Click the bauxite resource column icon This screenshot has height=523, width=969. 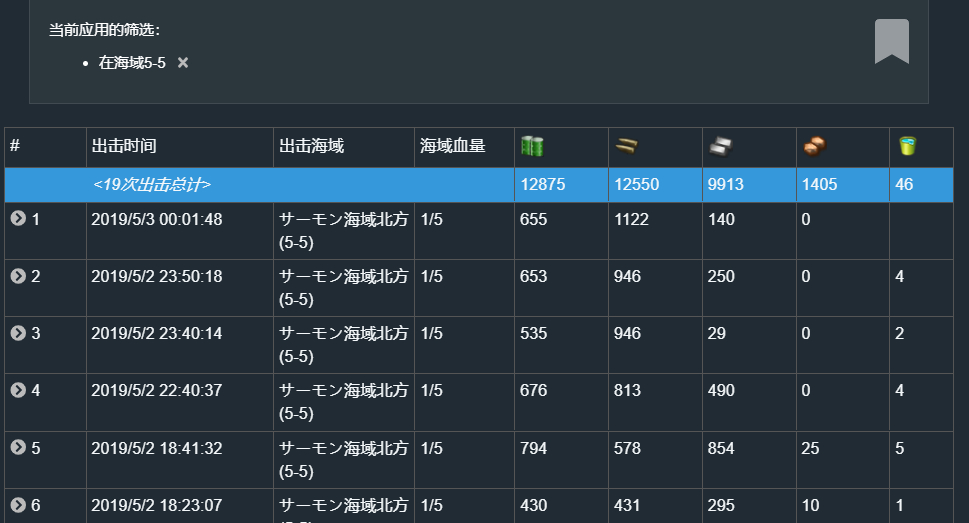coord(815,146)
